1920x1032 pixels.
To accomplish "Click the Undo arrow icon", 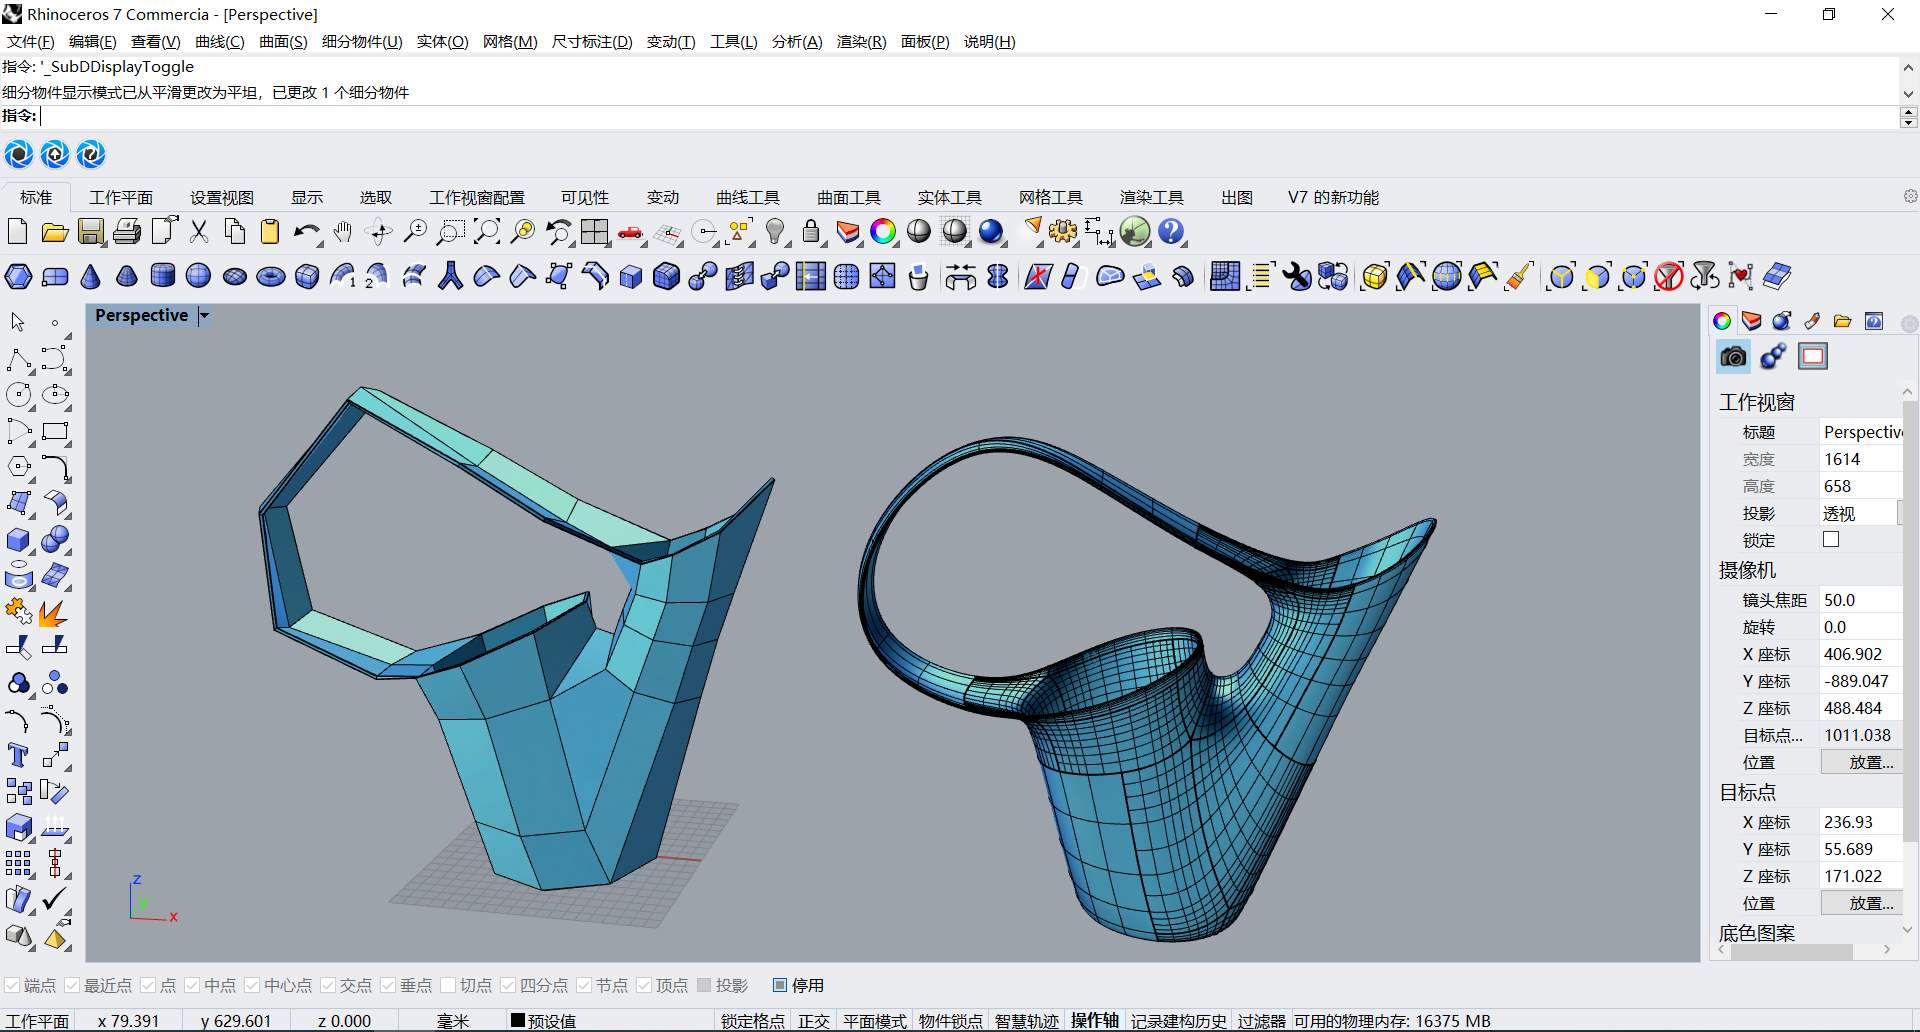I will 306,232.
